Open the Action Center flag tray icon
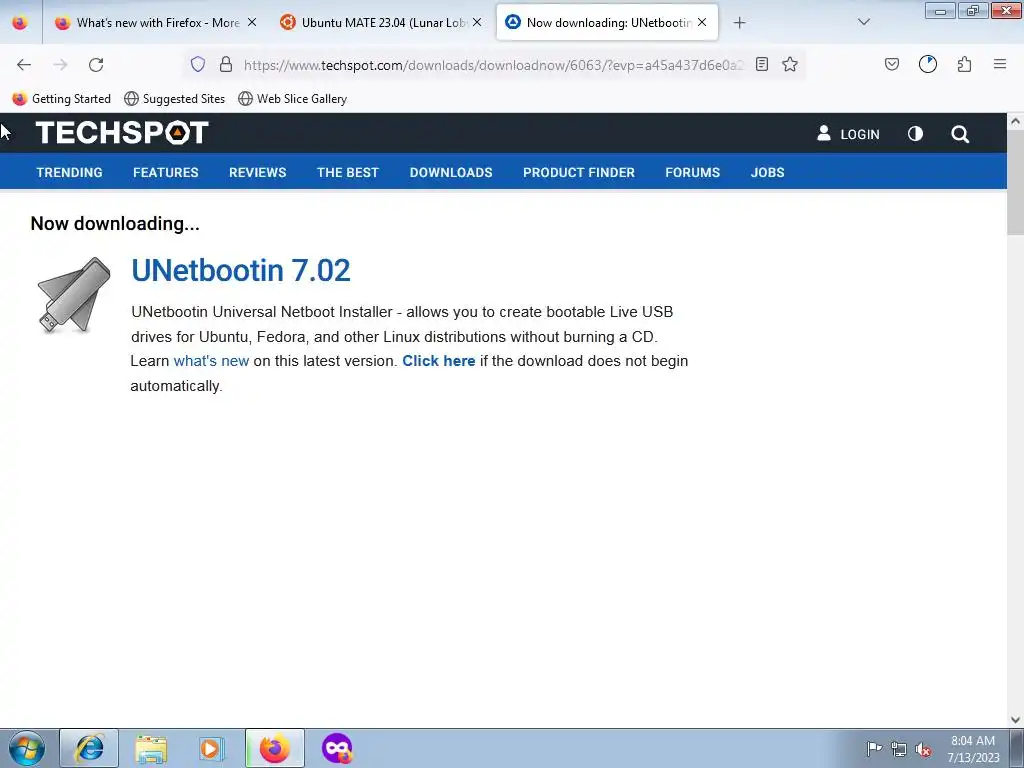The image size is (1024, 768). [874, 749]
